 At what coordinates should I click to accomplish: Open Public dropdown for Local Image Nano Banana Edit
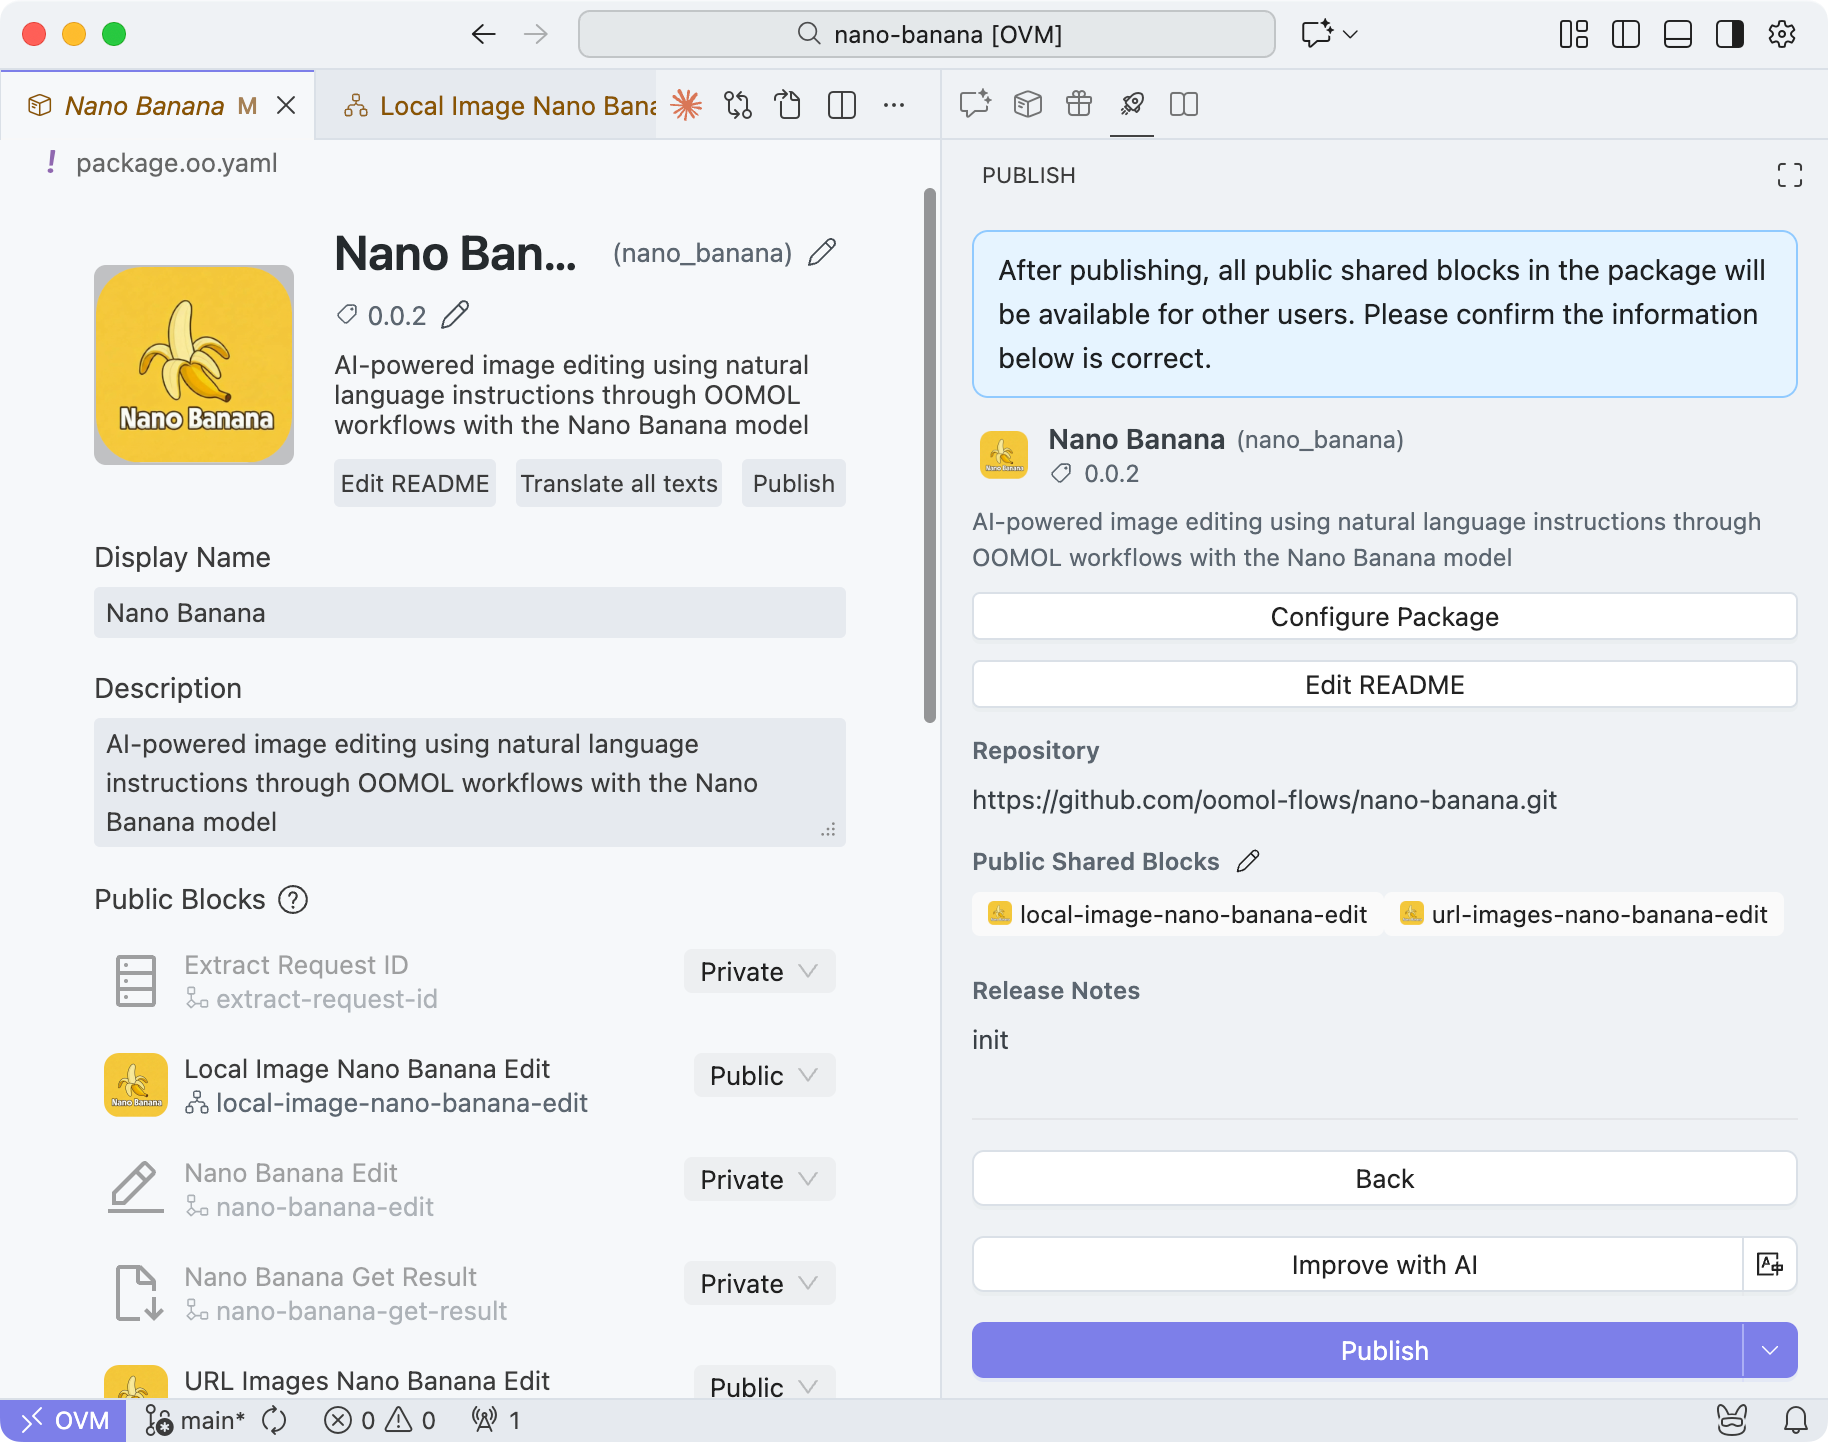763,1075
